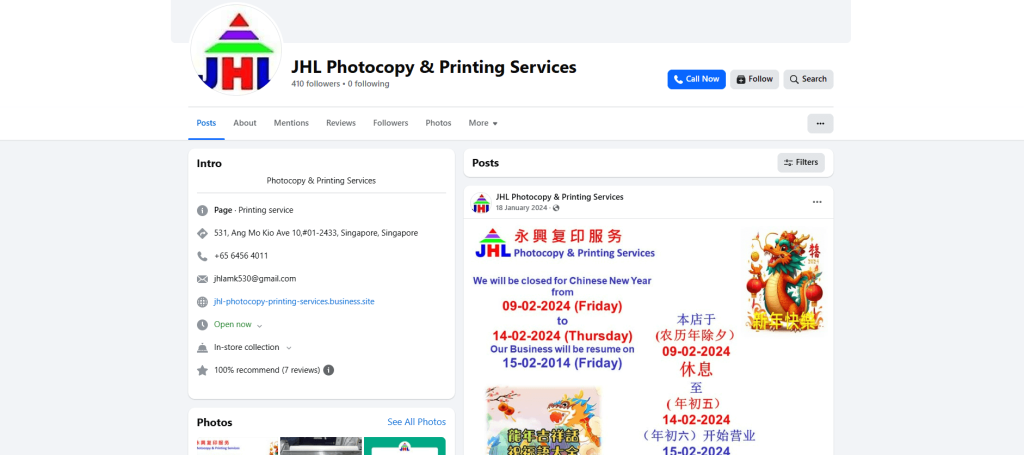Image resolution: width=1024 pixels, height=455 pixels.
Task: Click the service bell icon
Action: point(202,347)
